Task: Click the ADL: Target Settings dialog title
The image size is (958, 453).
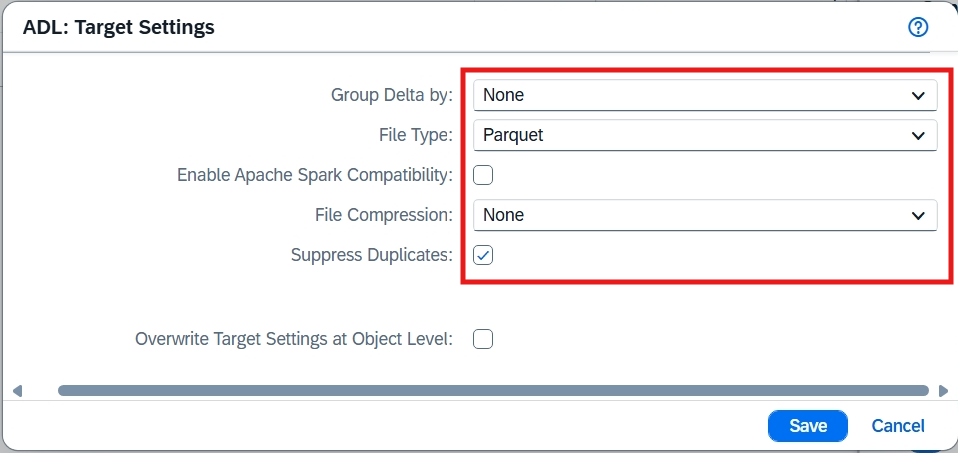Action: [x=118, y=28]
